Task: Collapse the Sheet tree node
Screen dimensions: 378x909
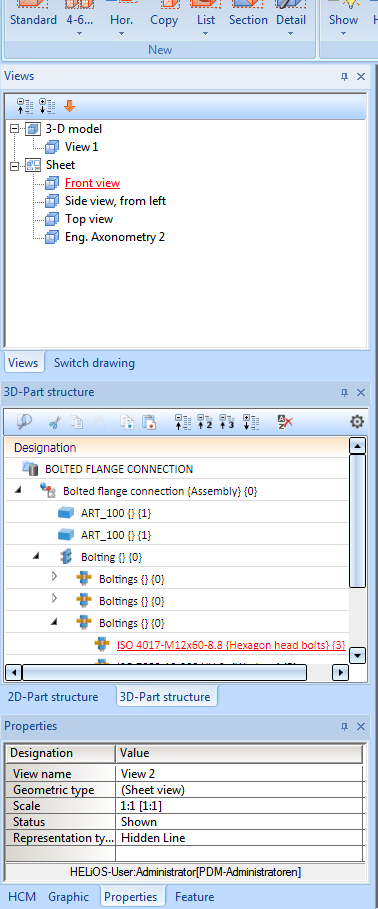Action: [x=15, y=165]
